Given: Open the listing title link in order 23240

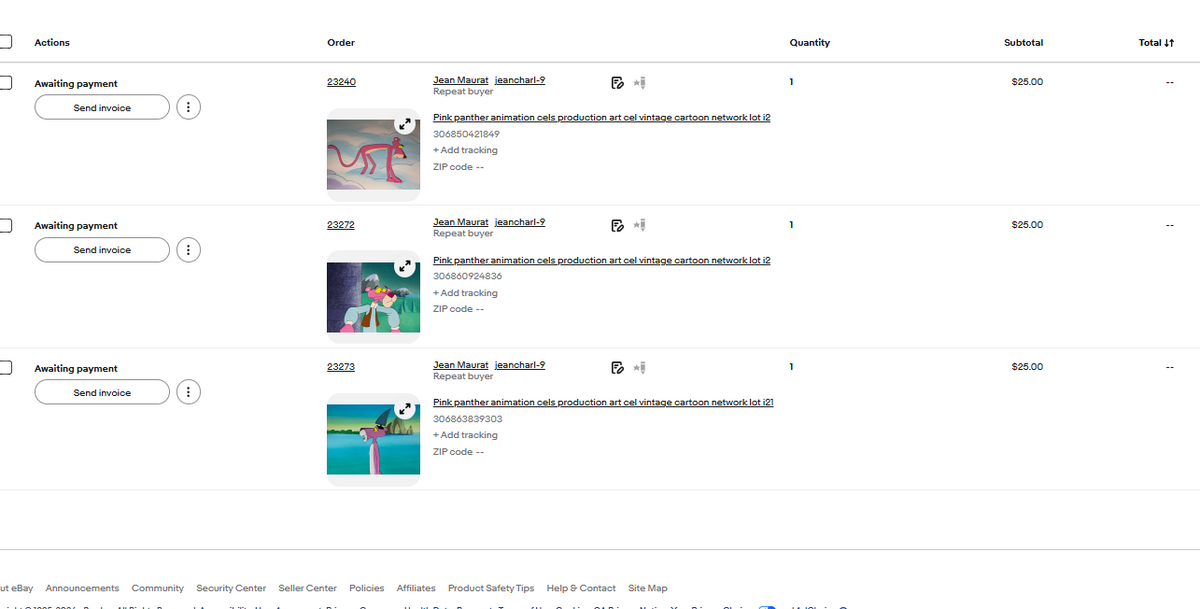Looking at the screenshot, I should click(601, 117).
